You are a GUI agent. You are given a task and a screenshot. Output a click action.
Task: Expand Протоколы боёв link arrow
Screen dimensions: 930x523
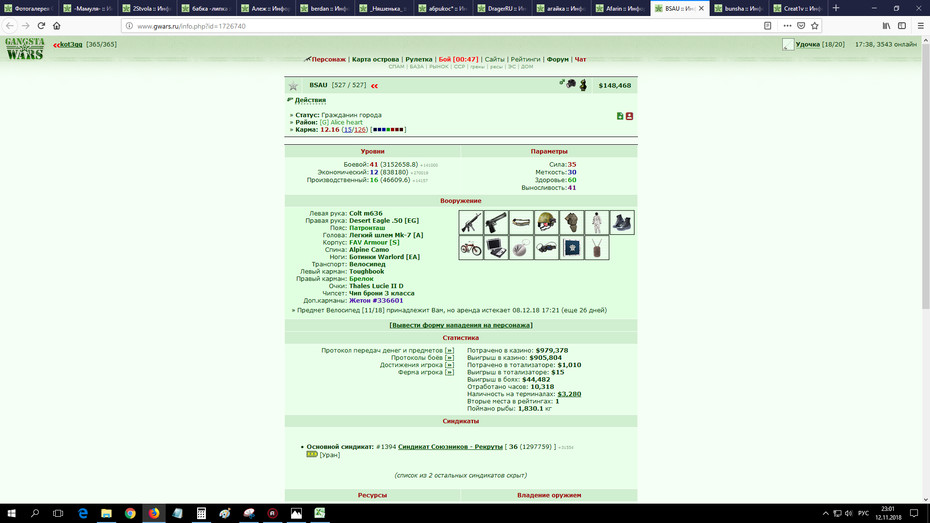(x=449, y=358)
